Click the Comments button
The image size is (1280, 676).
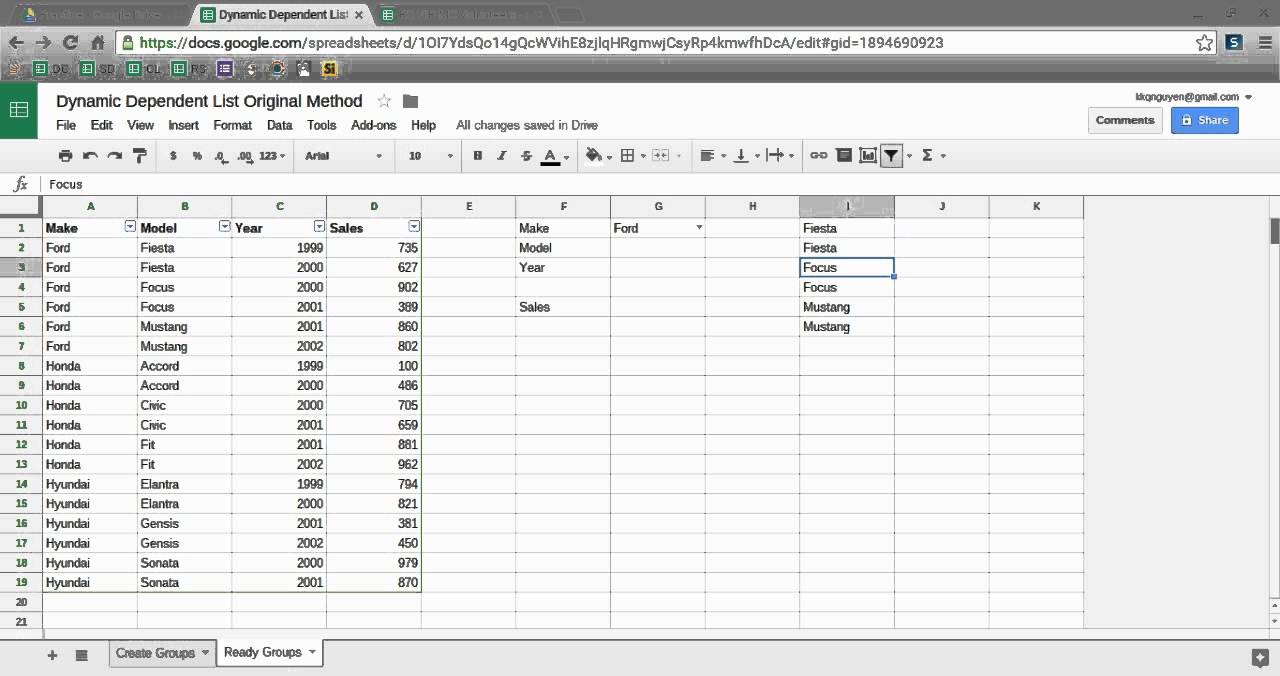(x=1124, y=120)
